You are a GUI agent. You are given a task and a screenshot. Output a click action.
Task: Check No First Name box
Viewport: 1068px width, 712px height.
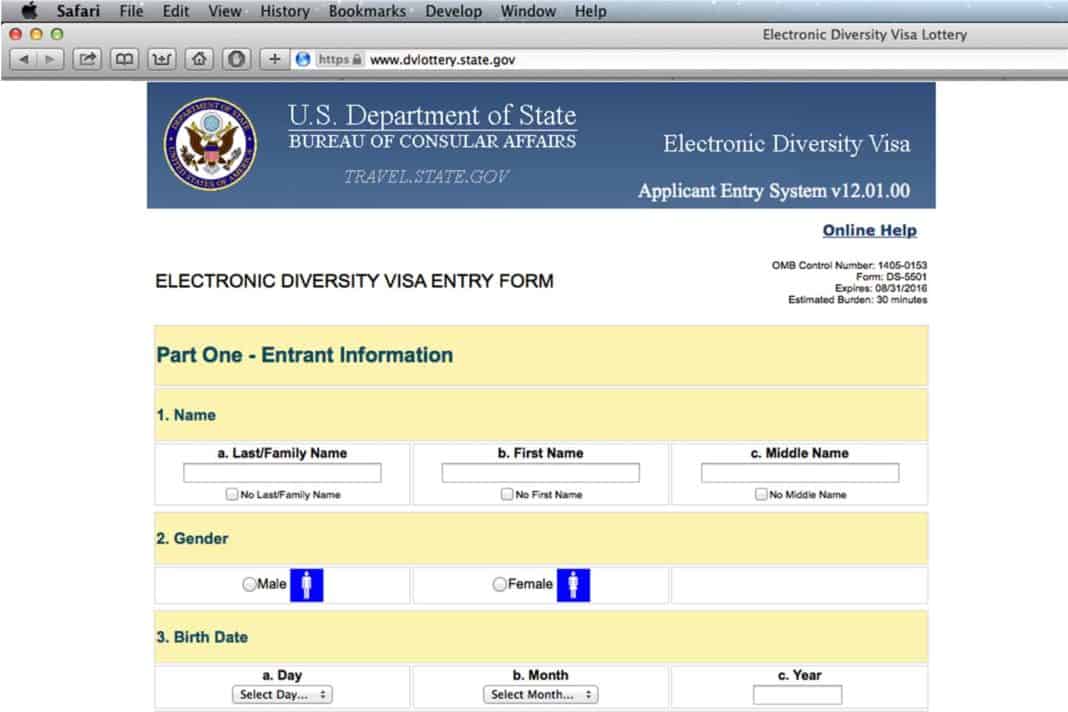tap(506, 494)
